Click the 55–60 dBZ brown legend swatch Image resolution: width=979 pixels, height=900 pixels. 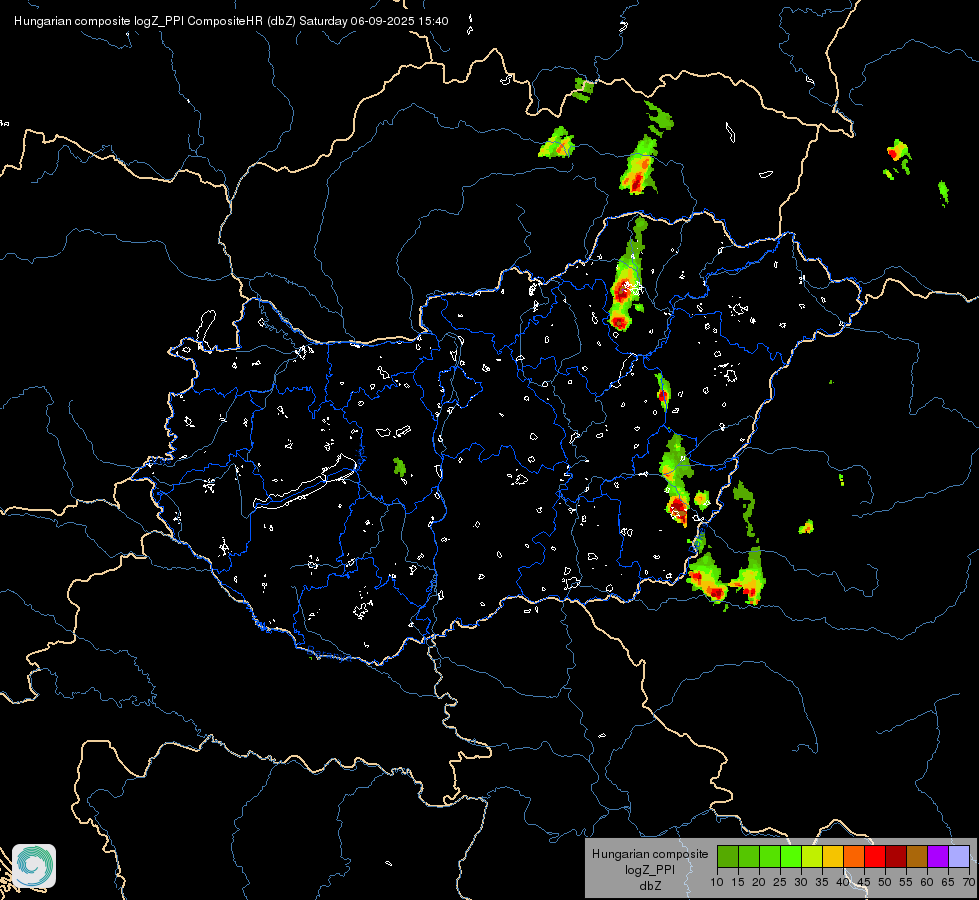pyautogui.click(x=917, y=856)
